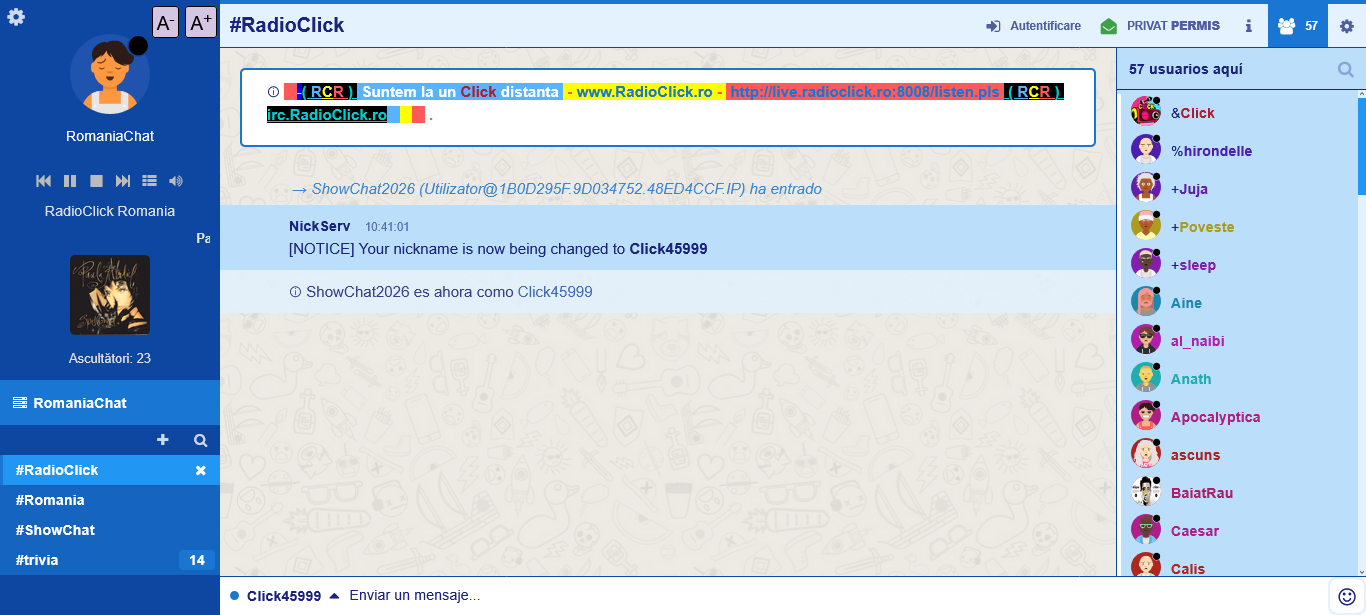Click avatar icon of ascuns
Viewport: 1366px width, 615px height.
(1145, 454)
